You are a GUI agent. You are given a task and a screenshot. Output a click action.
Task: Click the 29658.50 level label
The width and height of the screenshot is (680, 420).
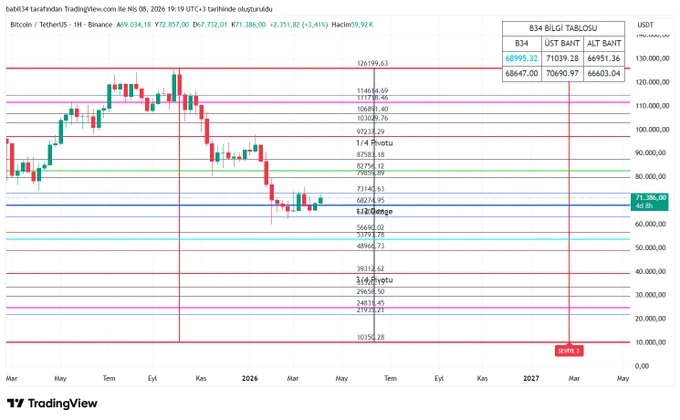pos(370,292)
